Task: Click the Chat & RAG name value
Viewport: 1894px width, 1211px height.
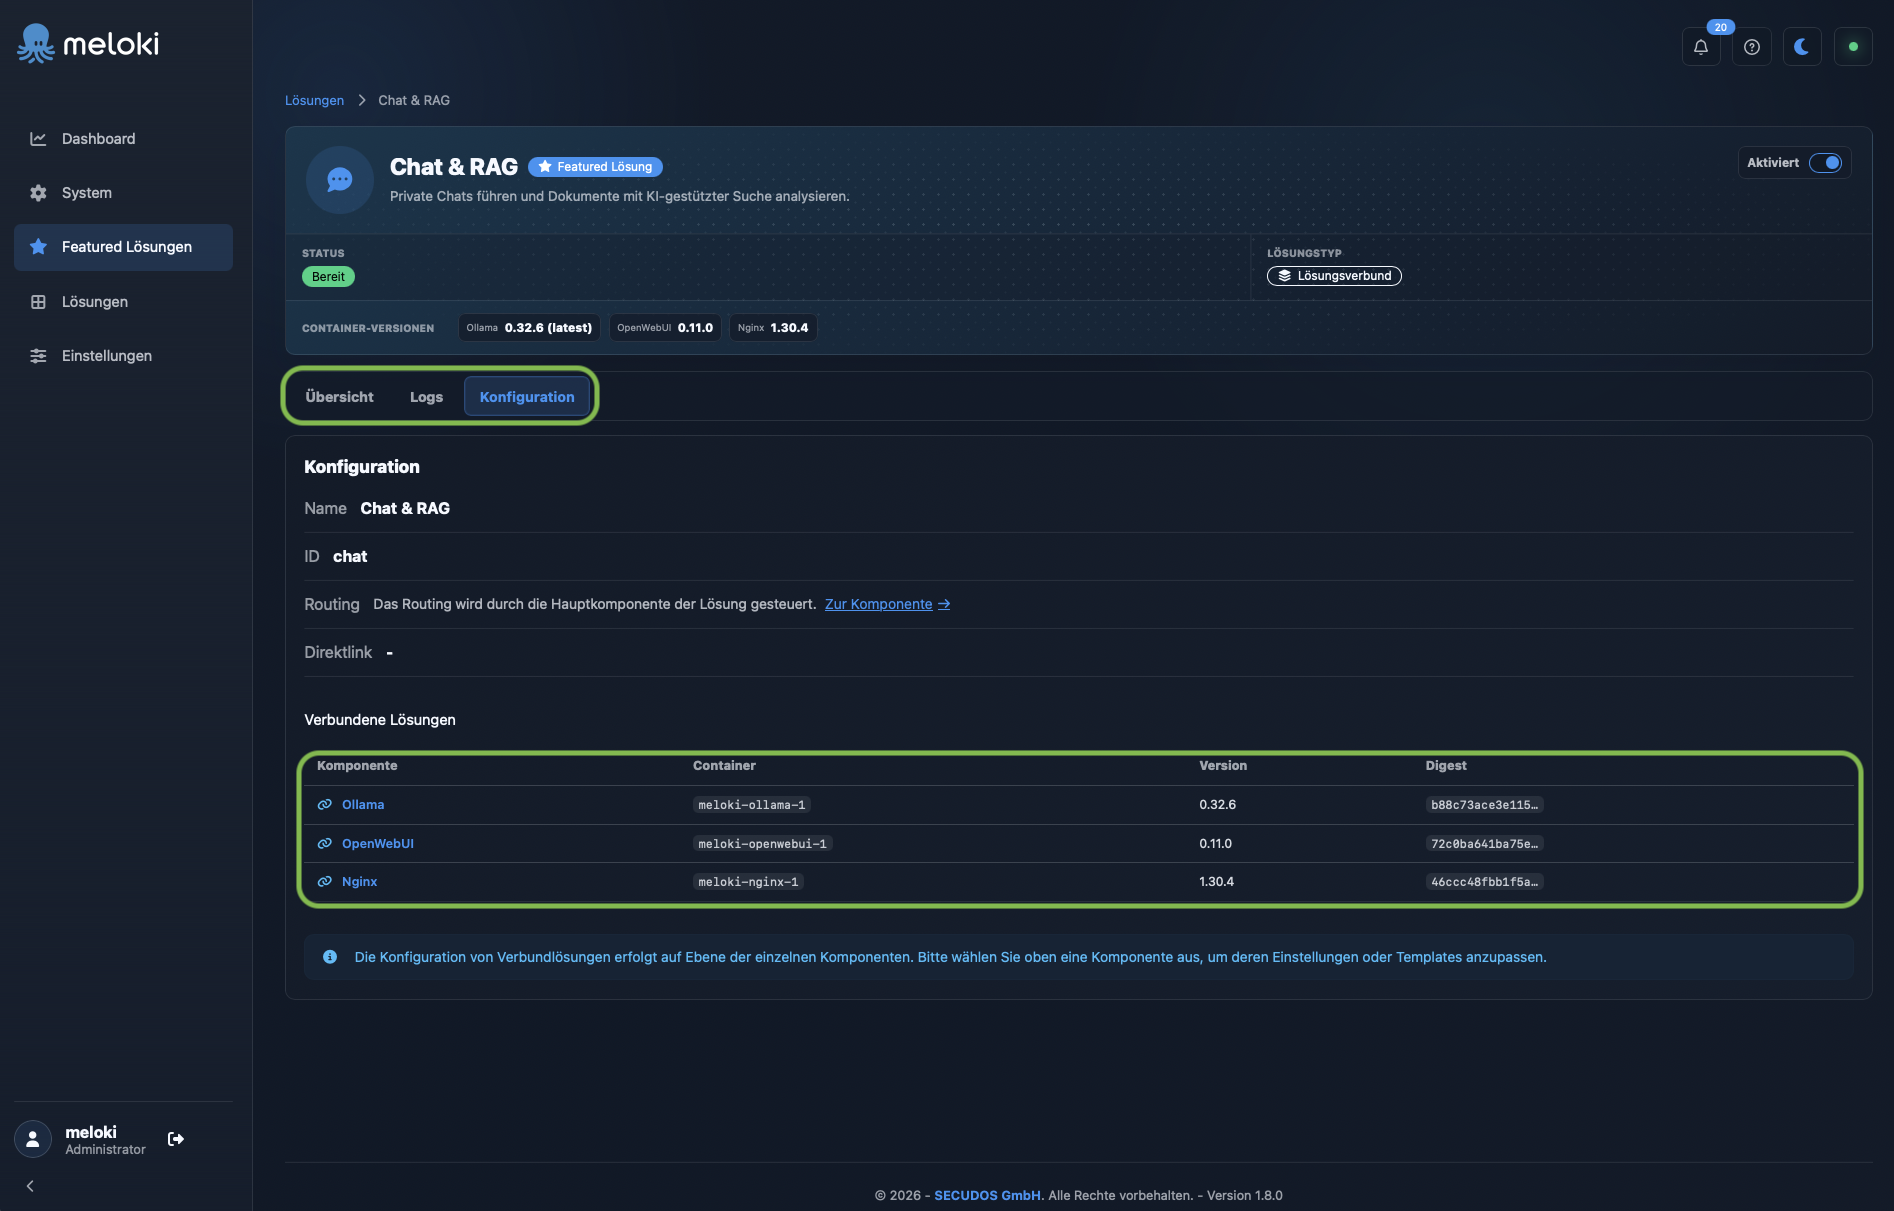Action: tap(405, 509)
